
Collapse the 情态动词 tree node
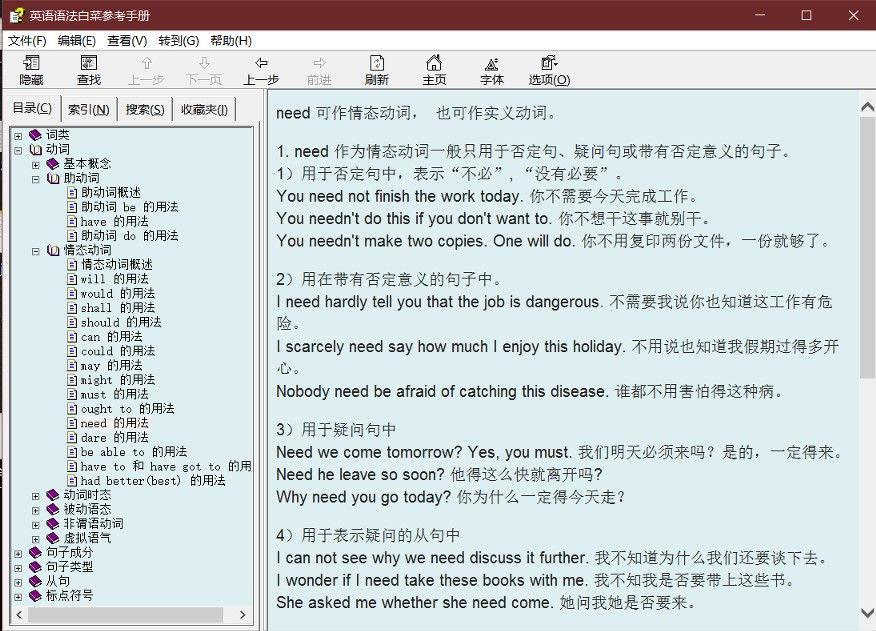tap(36, 251)
